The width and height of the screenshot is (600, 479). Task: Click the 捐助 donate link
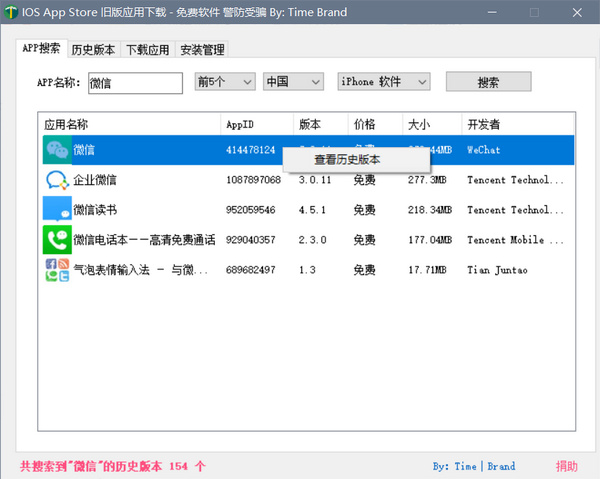pyautogui.click(x=567, y=466)
